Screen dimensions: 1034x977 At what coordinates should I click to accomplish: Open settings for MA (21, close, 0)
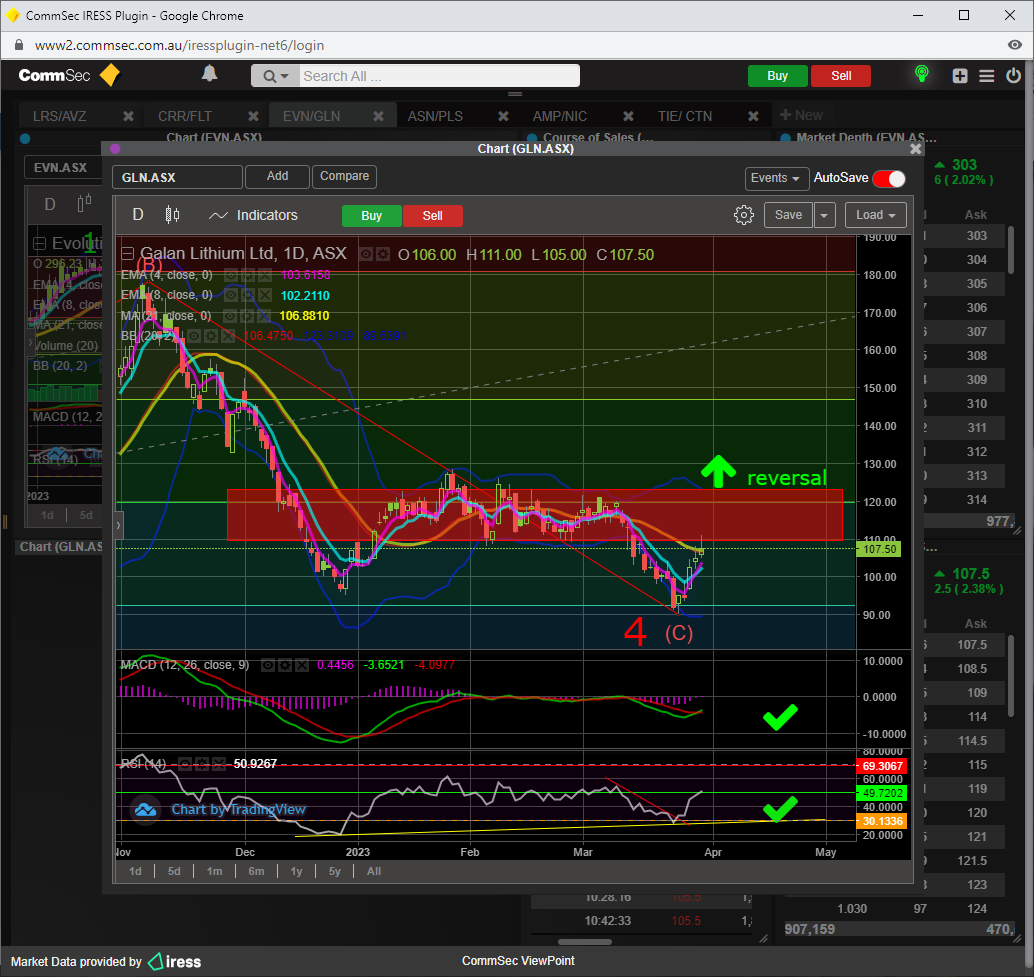coord(247,316)
